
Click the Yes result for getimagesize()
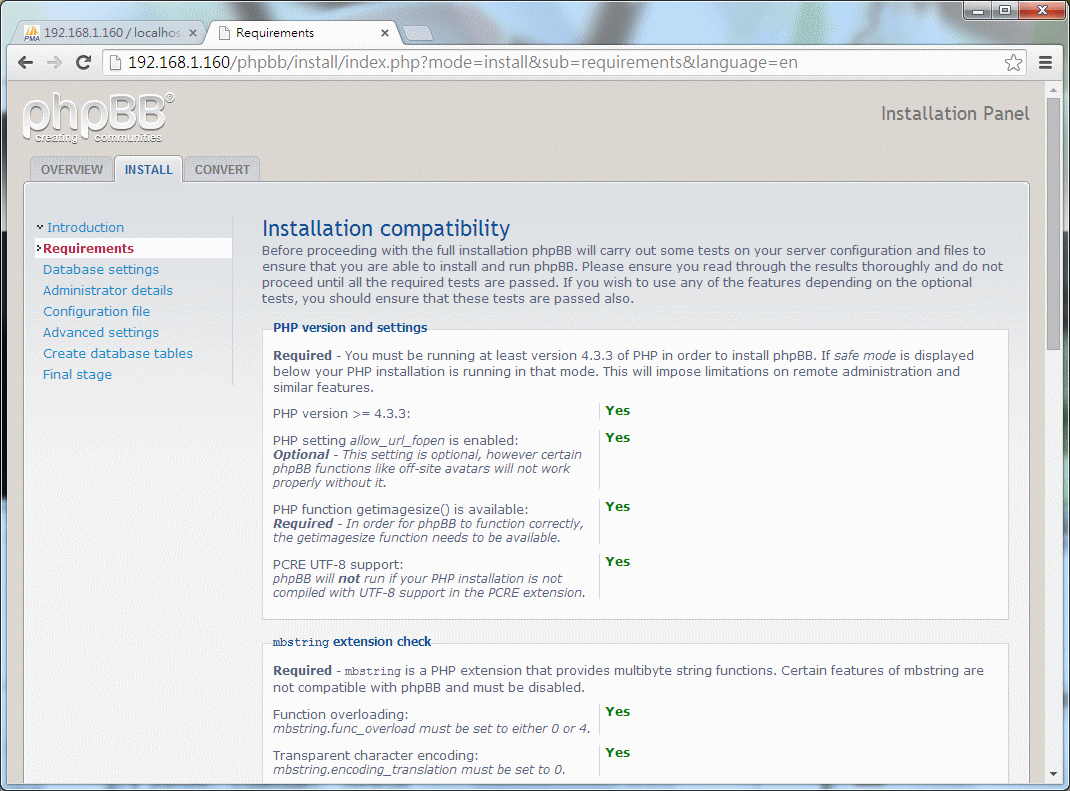[x=618, y=507]
